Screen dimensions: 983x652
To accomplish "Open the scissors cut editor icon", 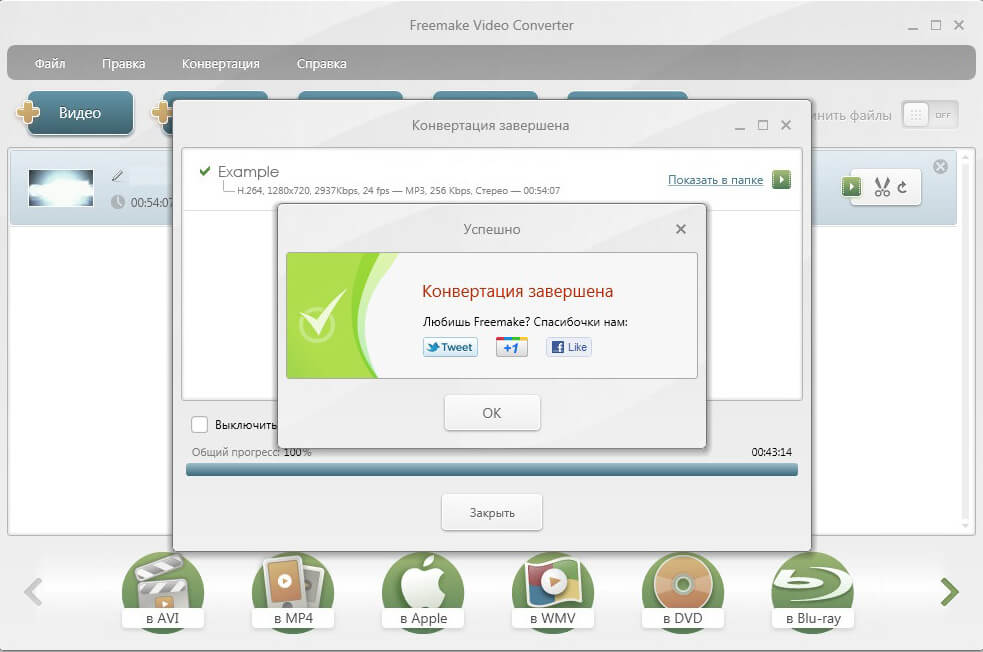I will pos(882,187).
